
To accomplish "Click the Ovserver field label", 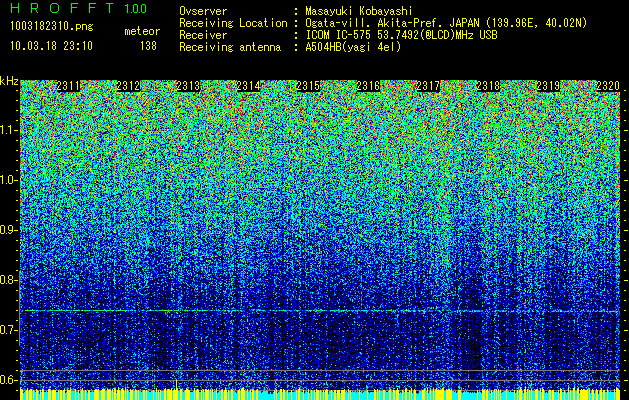I will 203,11.
